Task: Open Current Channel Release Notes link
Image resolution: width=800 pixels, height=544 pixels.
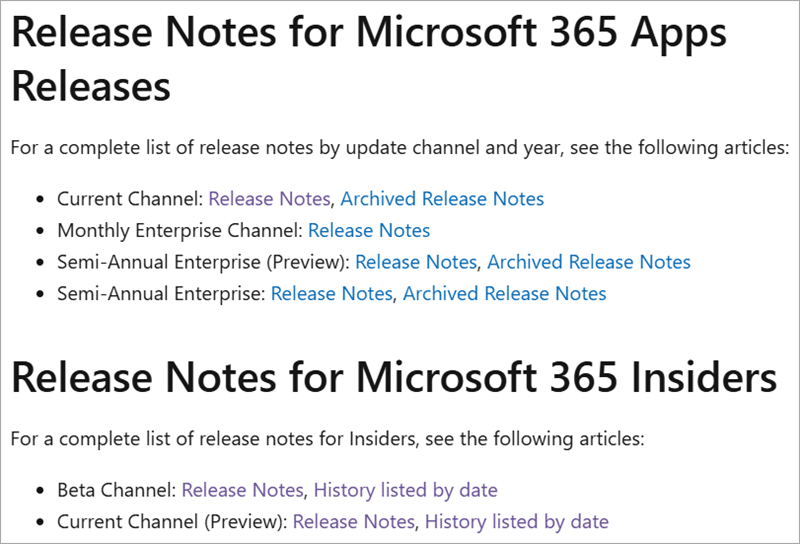Action: 269,199
